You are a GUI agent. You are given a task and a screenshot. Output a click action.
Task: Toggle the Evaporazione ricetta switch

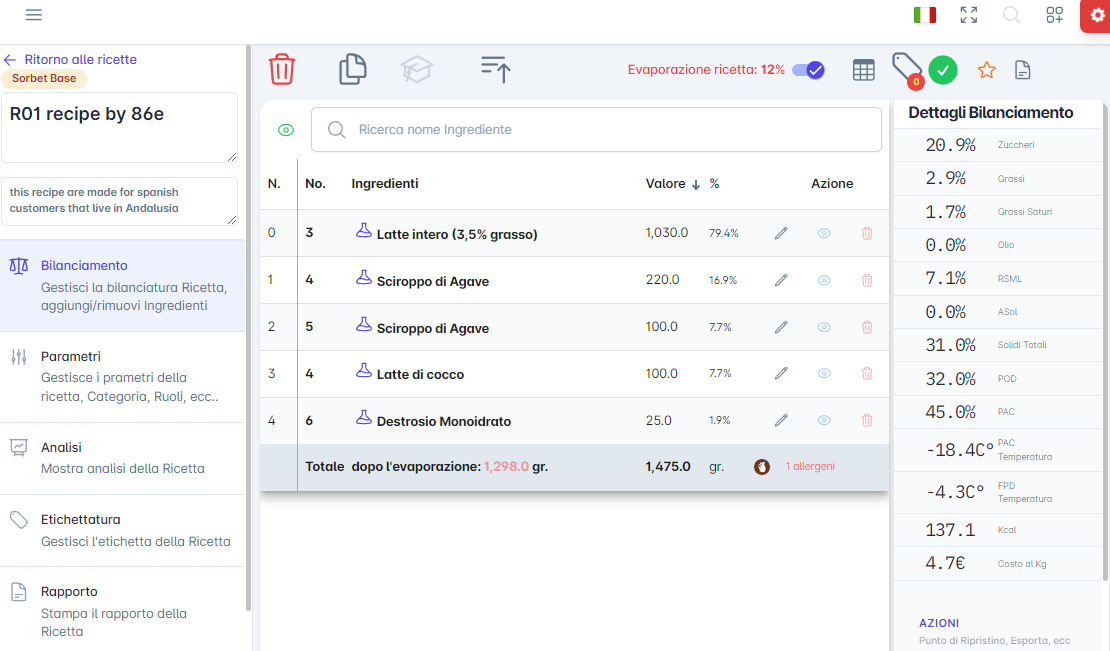coord(808,70)
